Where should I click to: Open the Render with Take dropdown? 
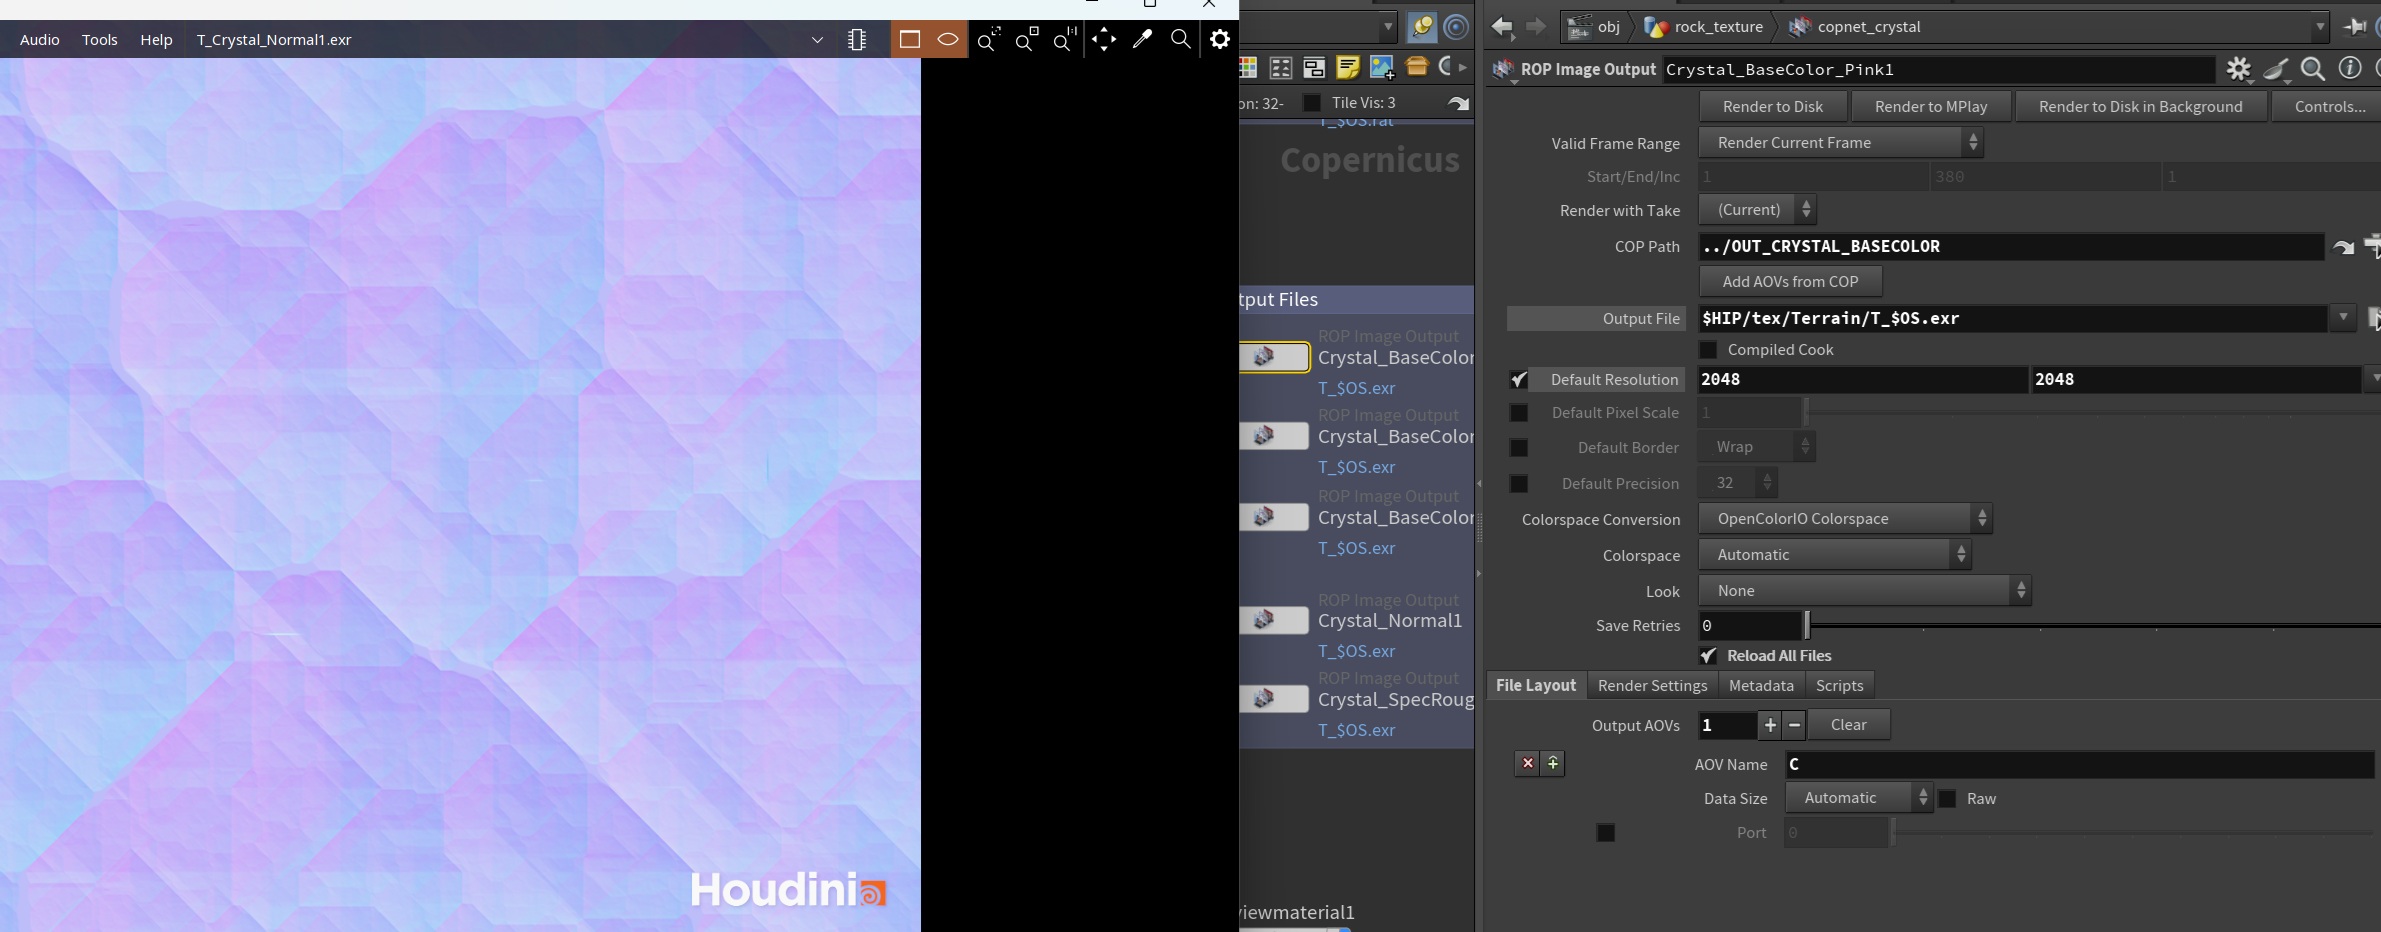click(1757, 210)
